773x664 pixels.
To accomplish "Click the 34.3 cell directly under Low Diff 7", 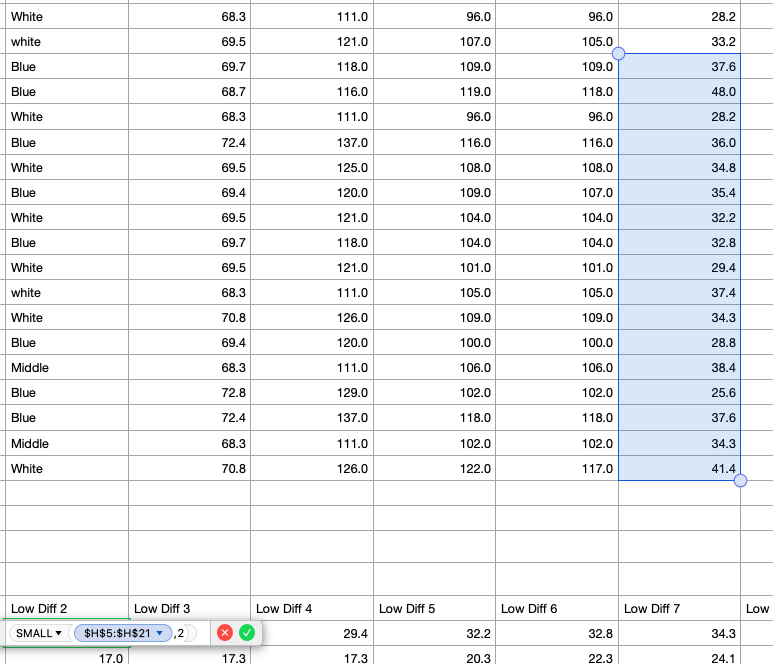I will [x=679, y=633].
